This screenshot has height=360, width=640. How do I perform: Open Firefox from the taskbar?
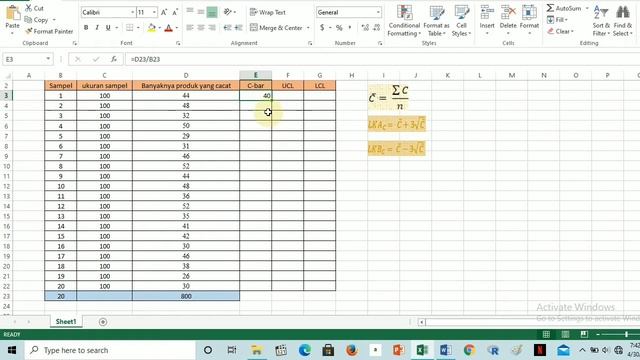click(351, 350)
